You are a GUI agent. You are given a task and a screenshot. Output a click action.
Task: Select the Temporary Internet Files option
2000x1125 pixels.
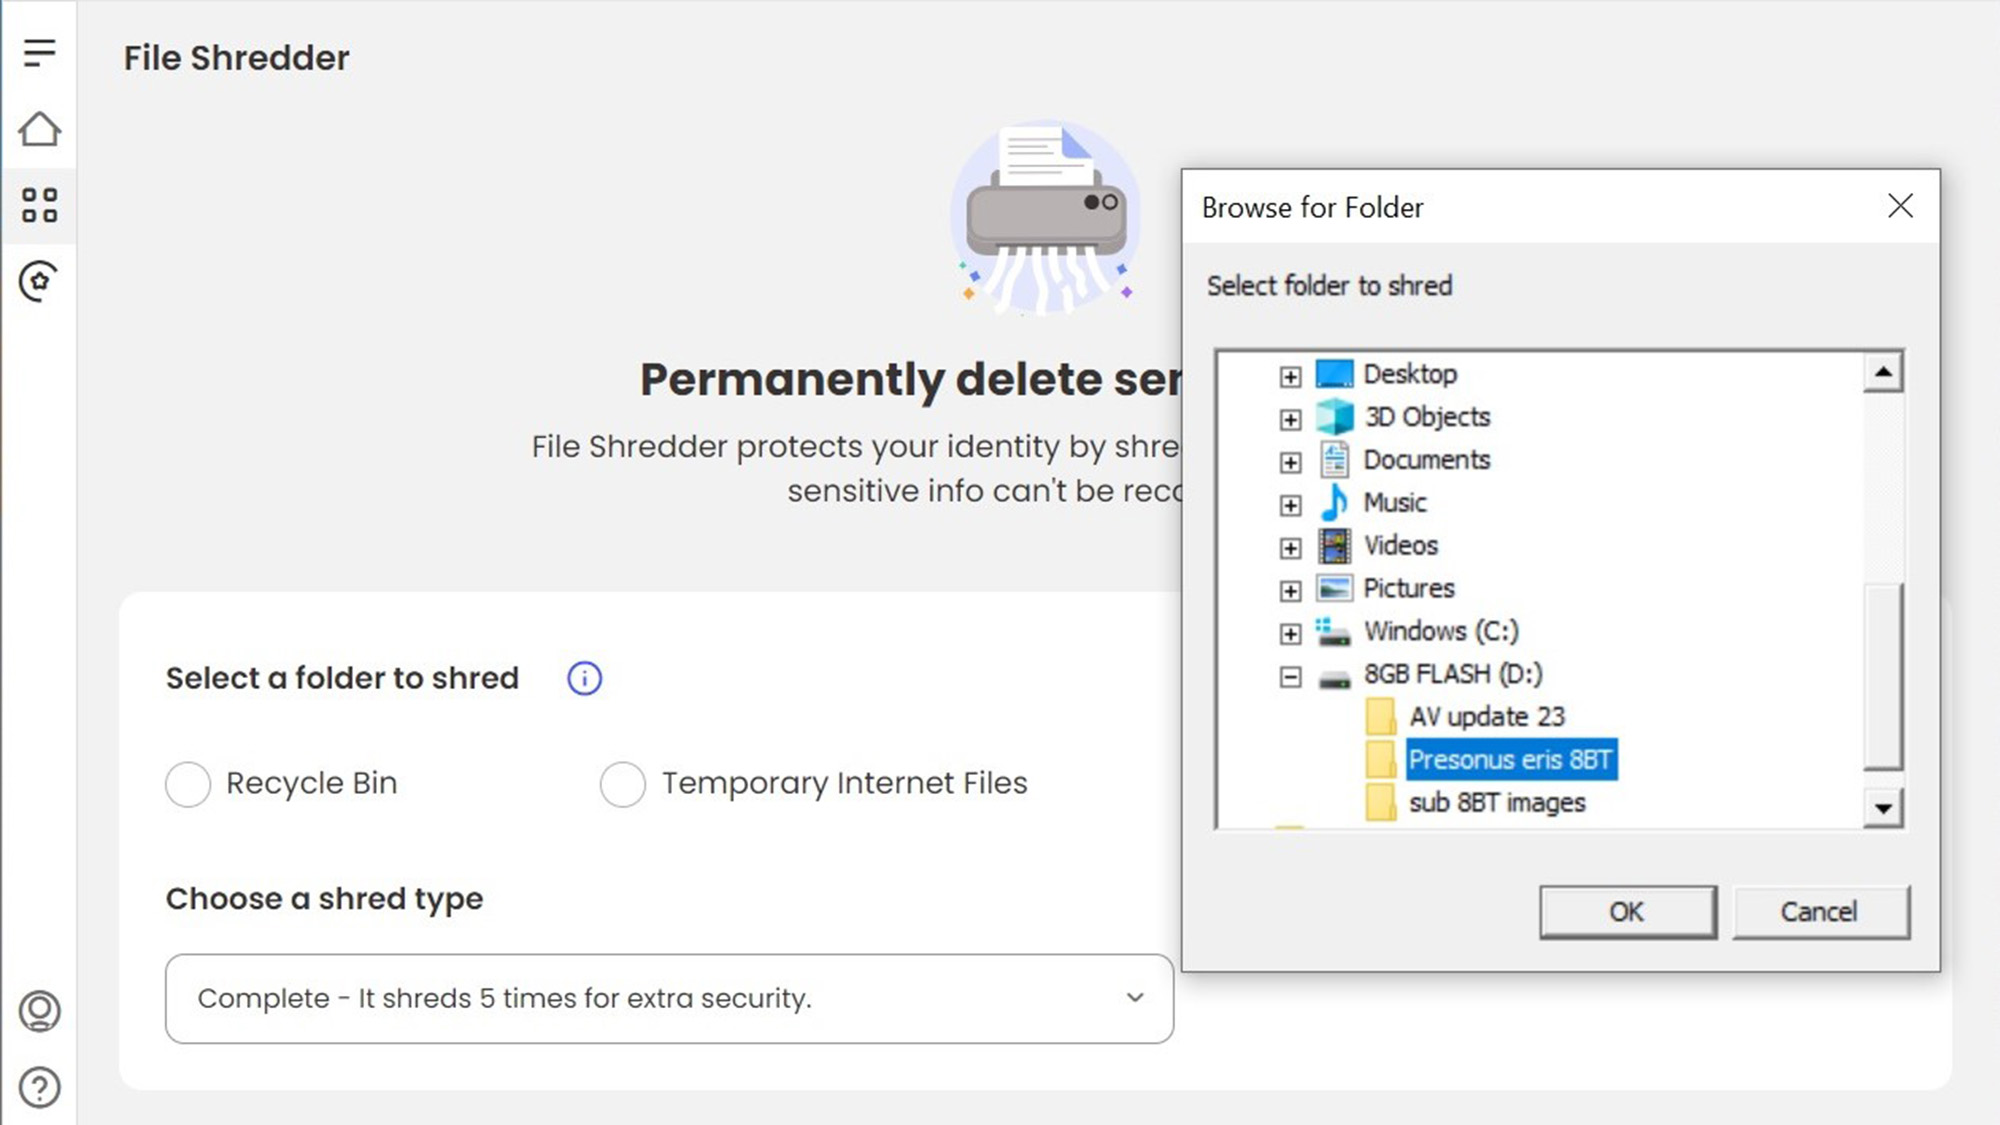[x=622, y=784]
